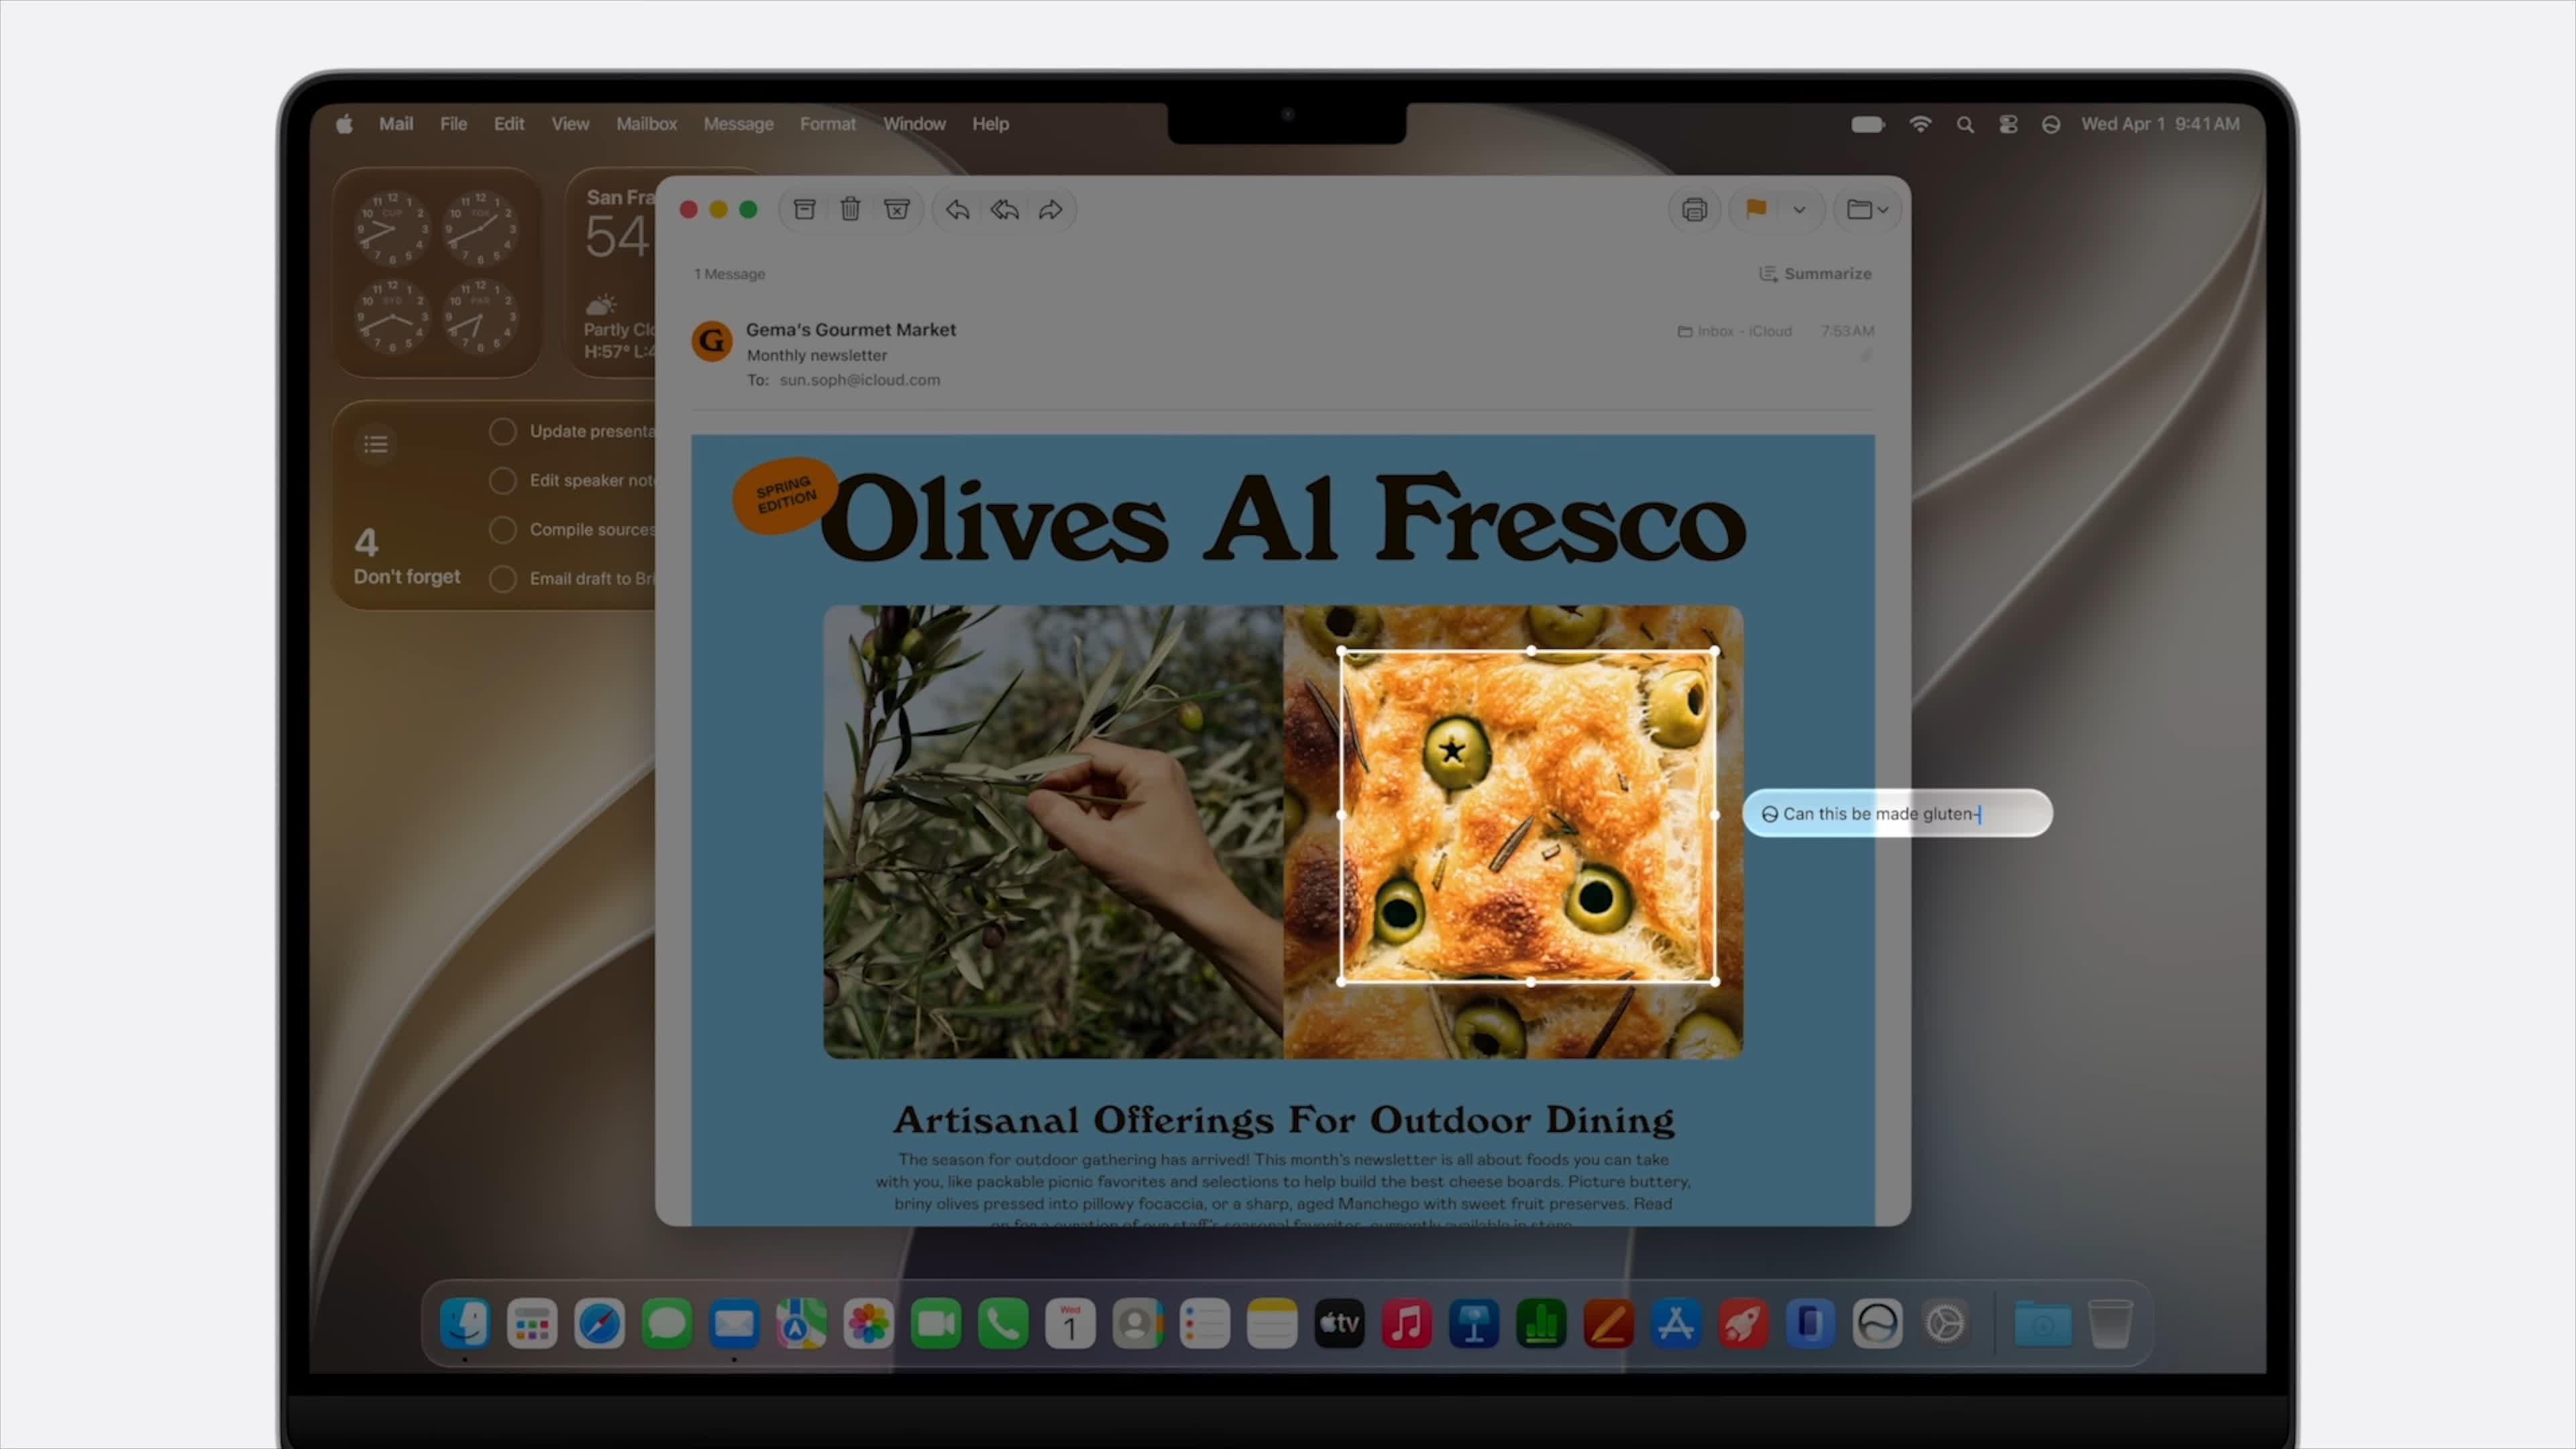
Task: Mark the 'Compile sources' reminder complete
Action: pos(503,529)
